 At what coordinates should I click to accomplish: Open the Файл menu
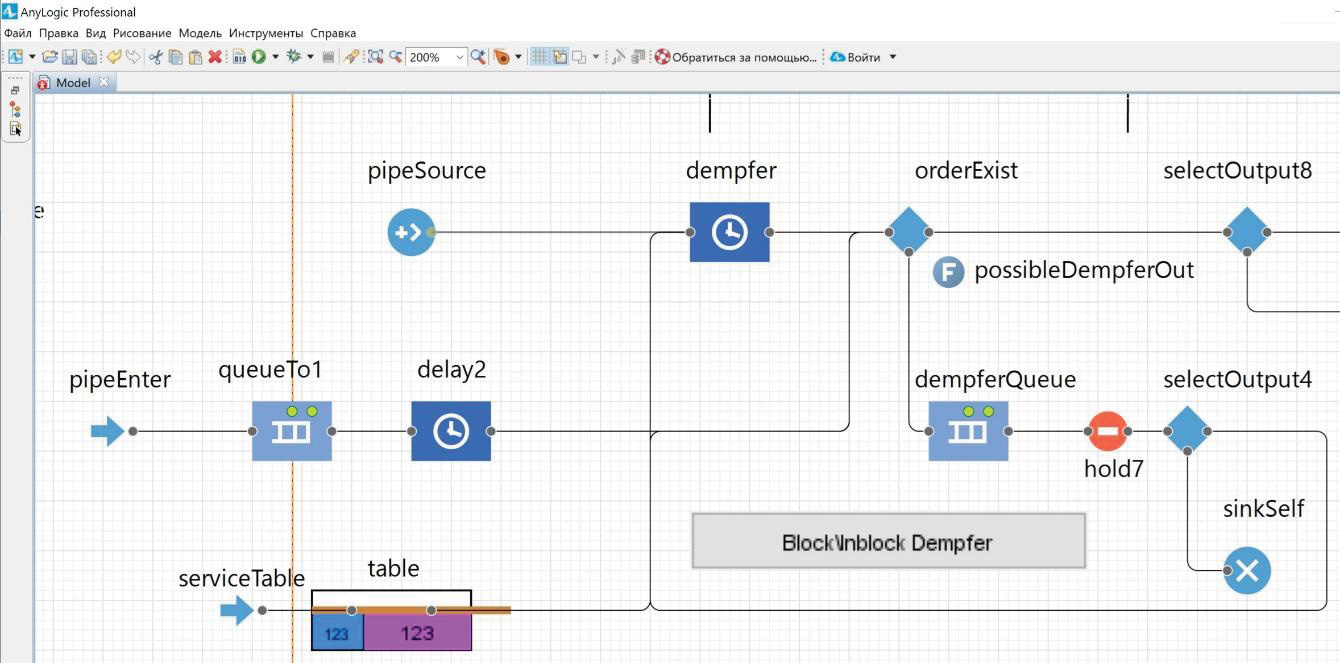(18, 33)
